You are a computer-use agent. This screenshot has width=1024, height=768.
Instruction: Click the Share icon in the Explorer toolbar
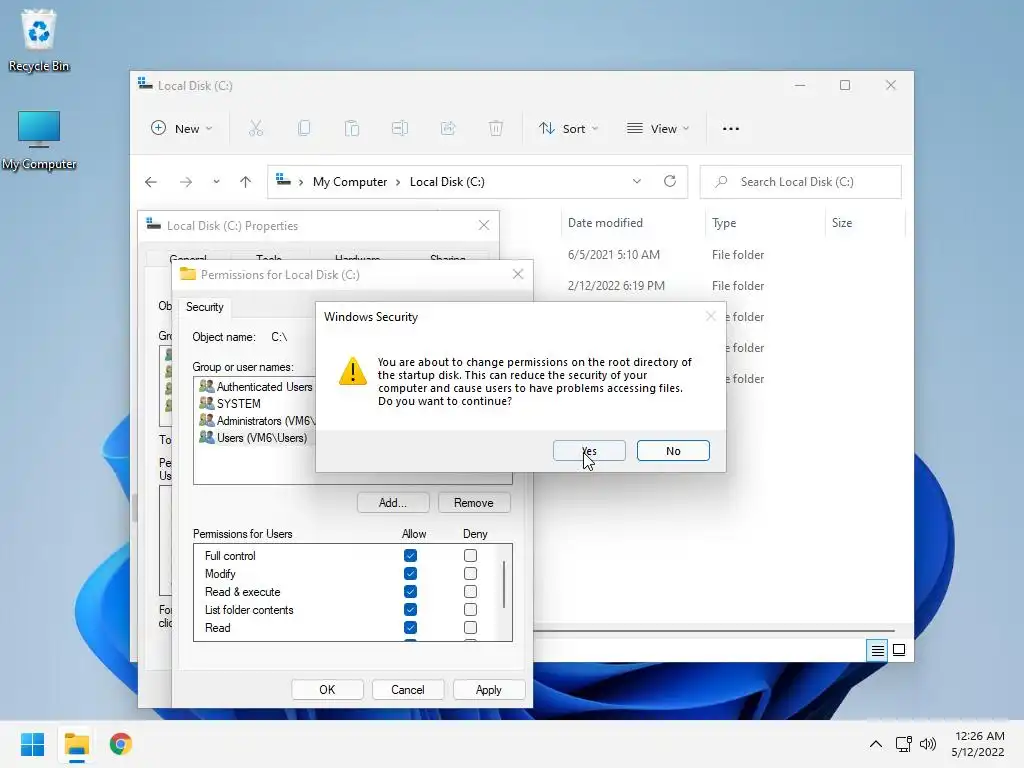pyautogui.click(x=448, y=129)
